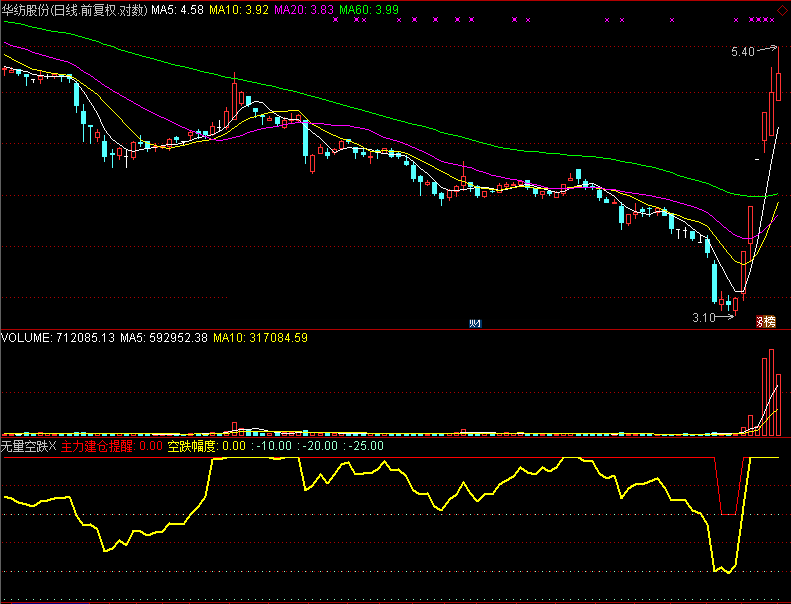The height and width of the screenshot is (604, 791).
Task: Open the 财 financial info marker
Action: point(475,323)
